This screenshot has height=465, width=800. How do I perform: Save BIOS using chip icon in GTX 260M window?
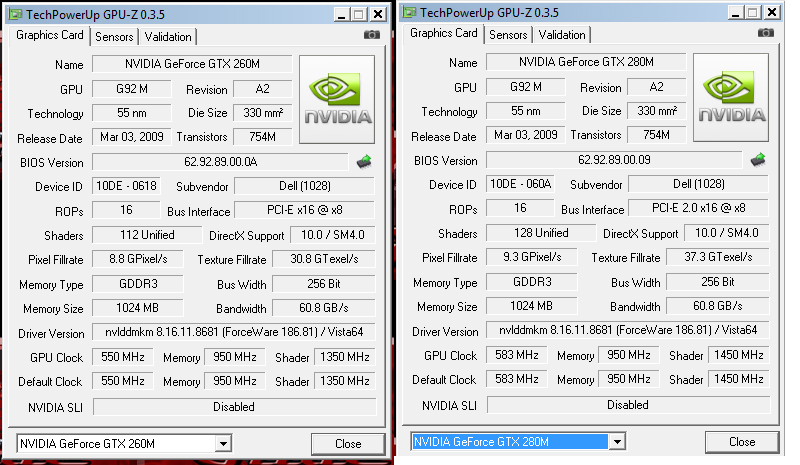tap(364, 162)
